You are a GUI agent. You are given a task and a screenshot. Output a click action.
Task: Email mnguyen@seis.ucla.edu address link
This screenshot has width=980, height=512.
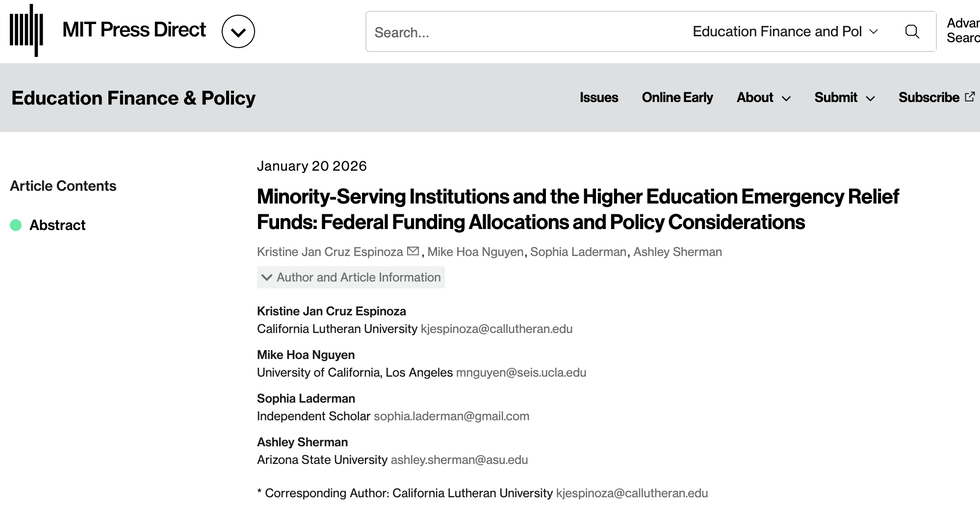(x=521, y=373)
